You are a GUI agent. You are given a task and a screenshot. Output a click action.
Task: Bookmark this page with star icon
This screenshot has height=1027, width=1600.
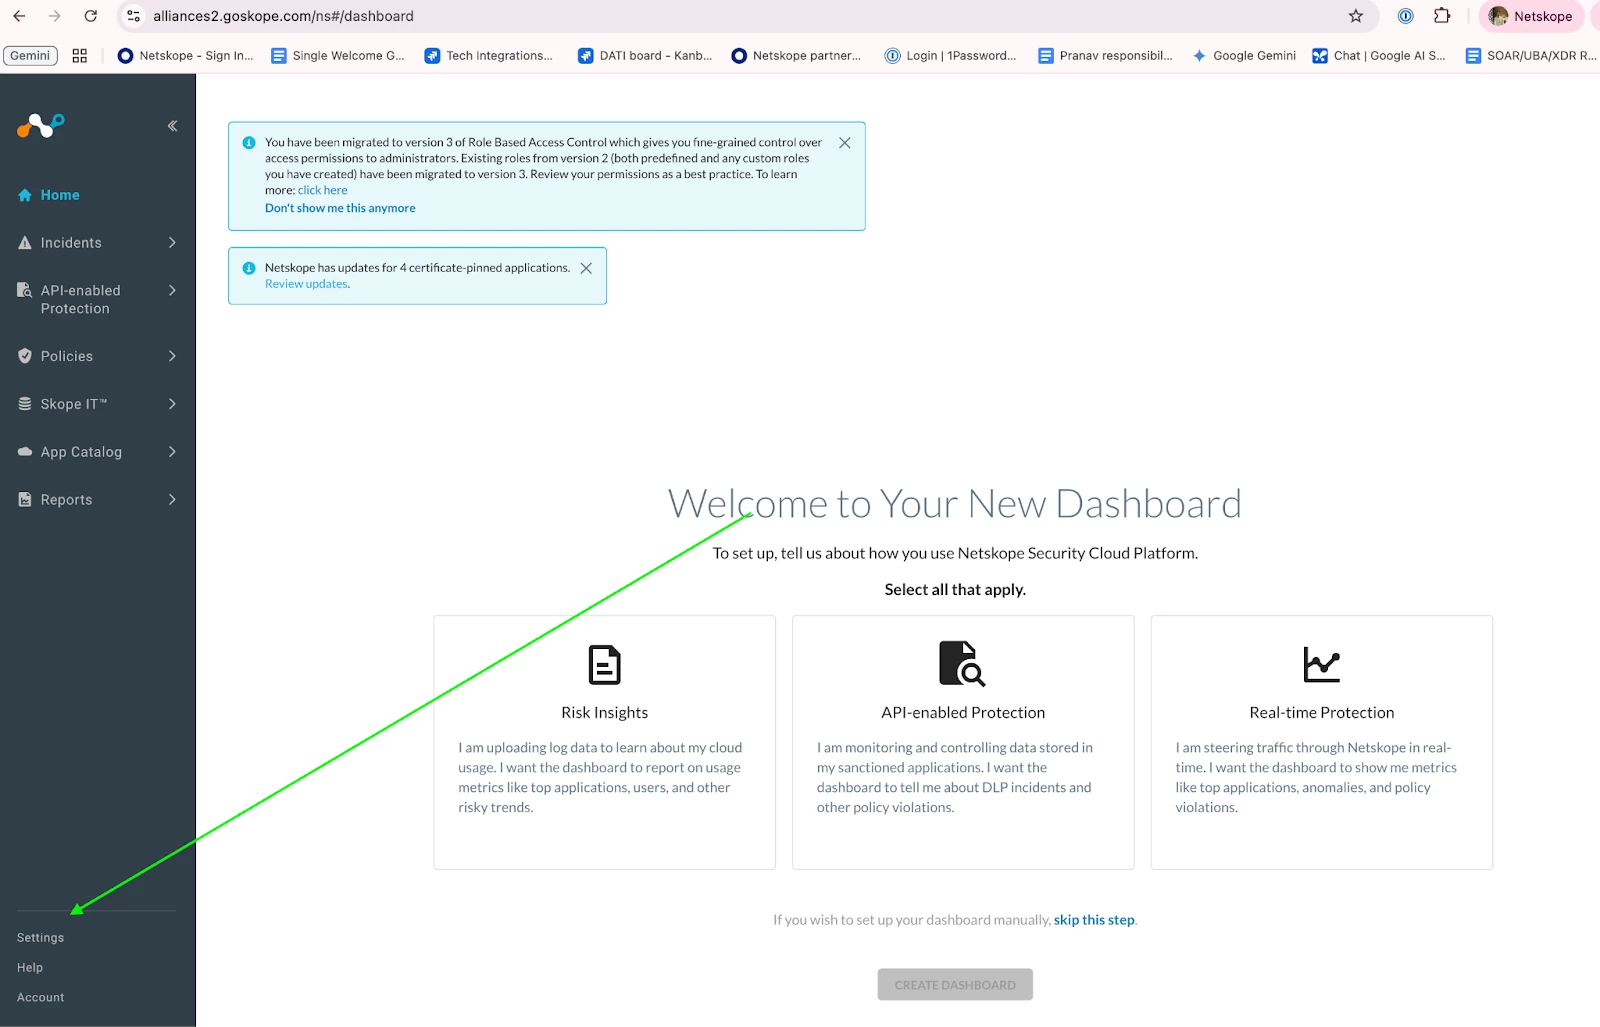point(1356,16)
